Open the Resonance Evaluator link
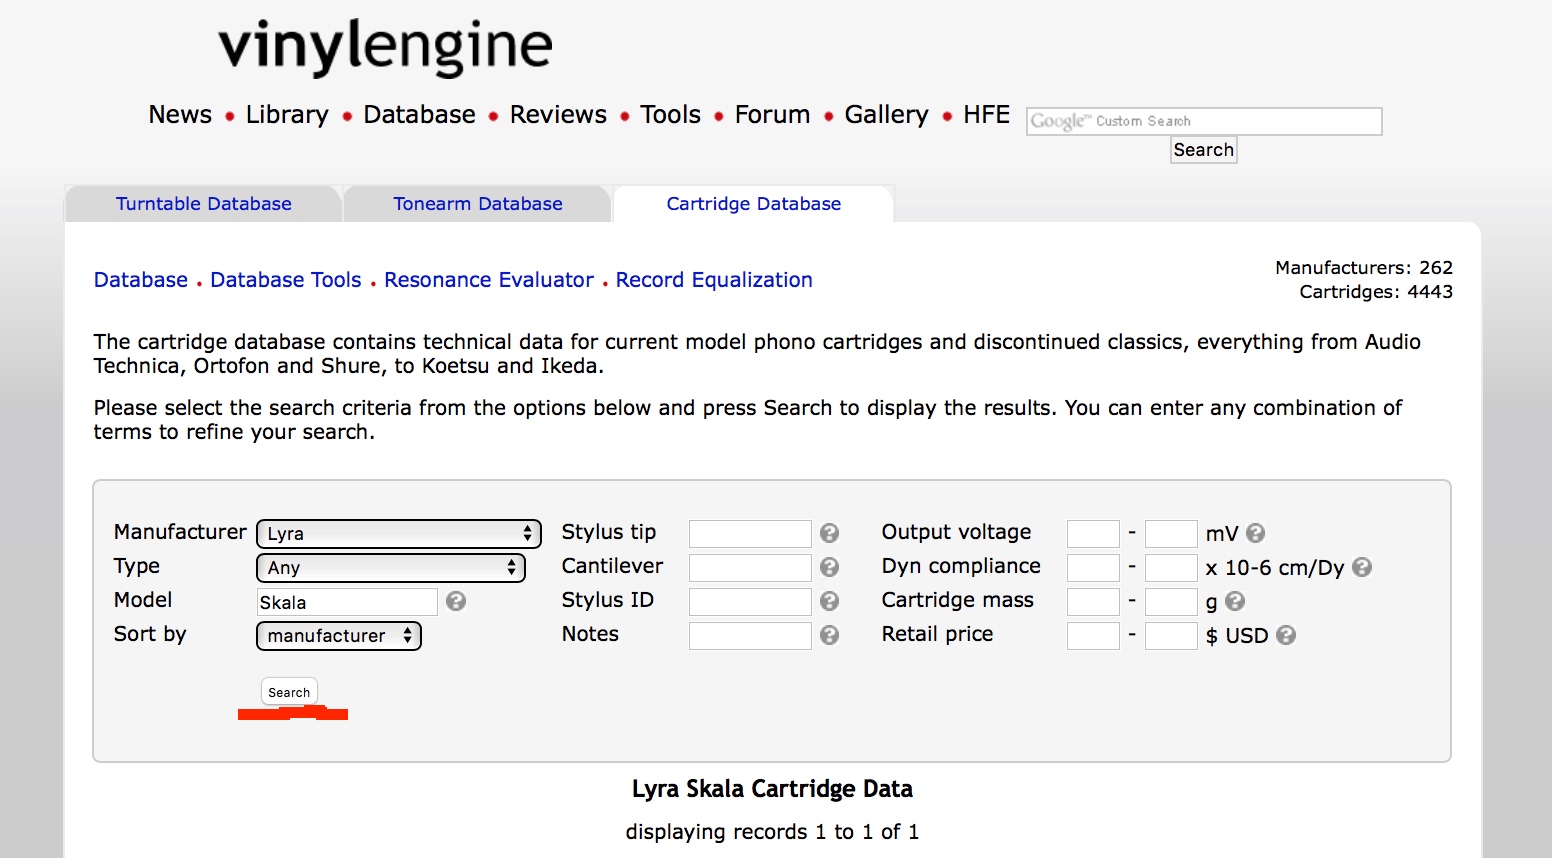 pyautogui.click(x=489, y=280)
